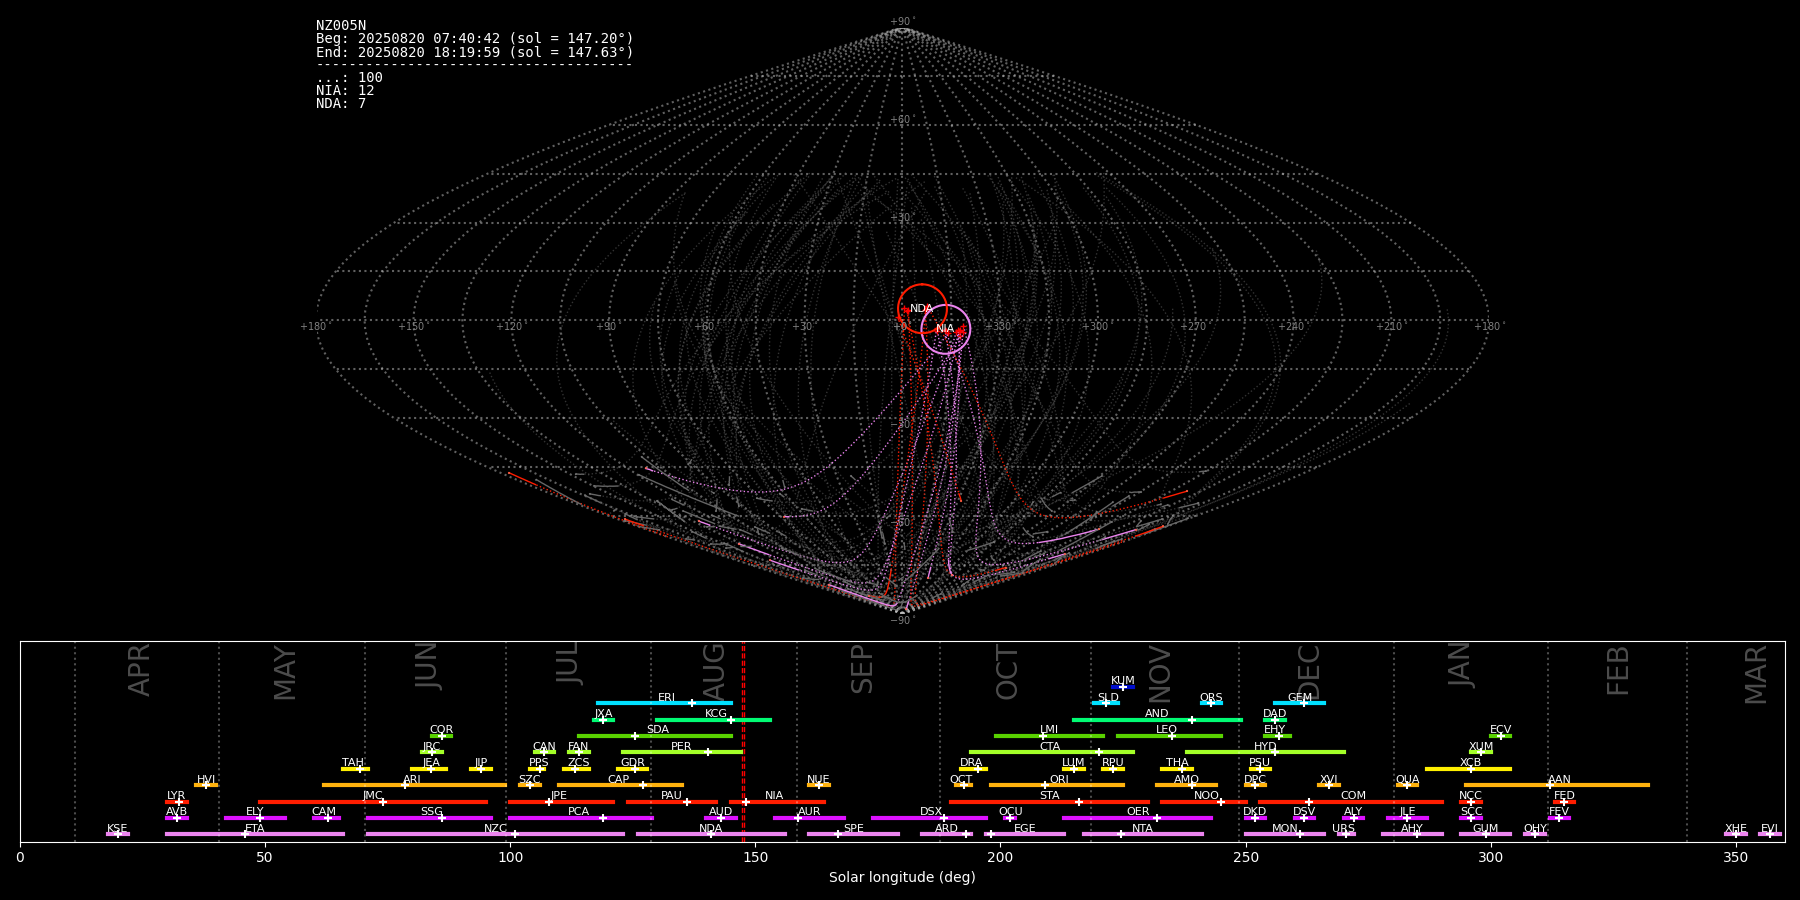Click the XHE shower label
The width and height of the screenshot is (1800, 900).
pyautogui.click(x=1736, y=829)
